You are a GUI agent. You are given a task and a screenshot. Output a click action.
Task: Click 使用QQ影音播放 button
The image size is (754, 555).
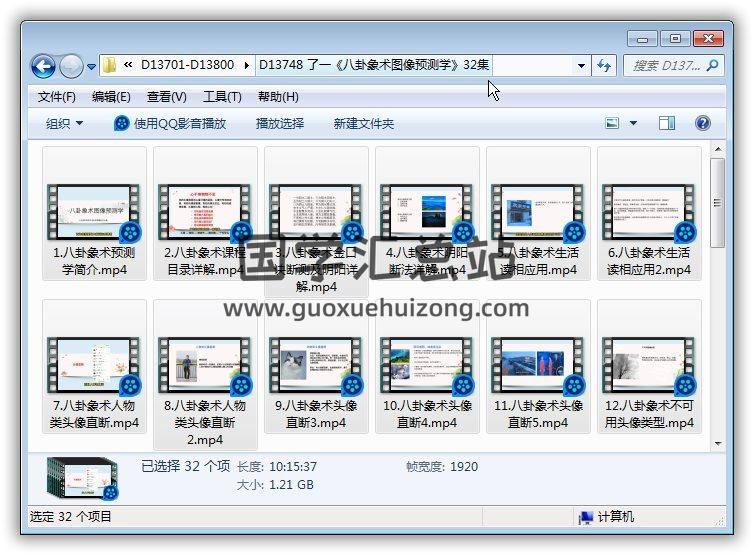[x=170, y=124]
